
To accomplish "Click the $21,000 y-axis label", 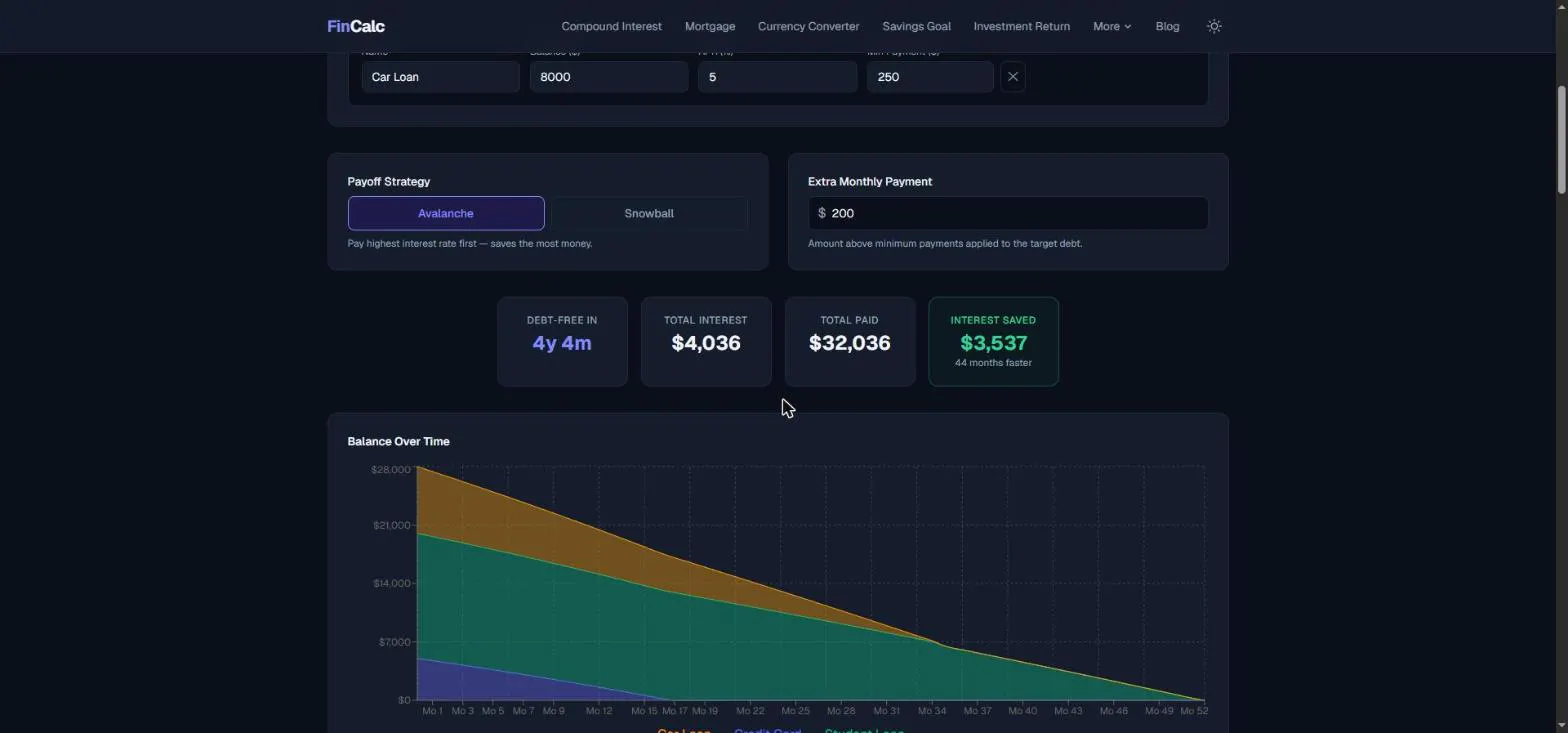I will point(391,526).
